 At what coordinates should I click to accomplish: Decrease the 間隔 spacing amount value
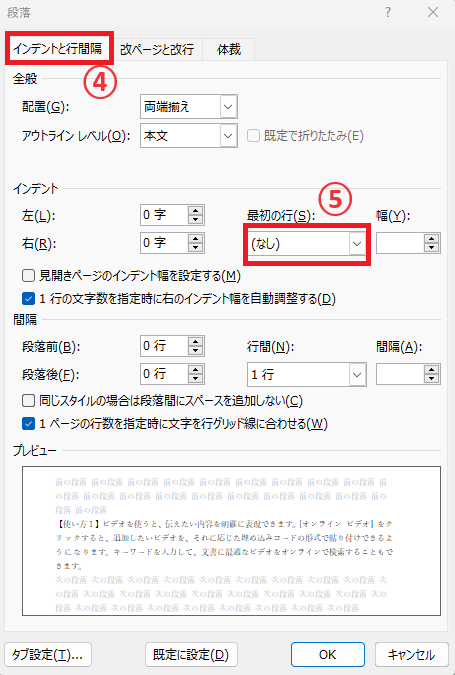431,379
